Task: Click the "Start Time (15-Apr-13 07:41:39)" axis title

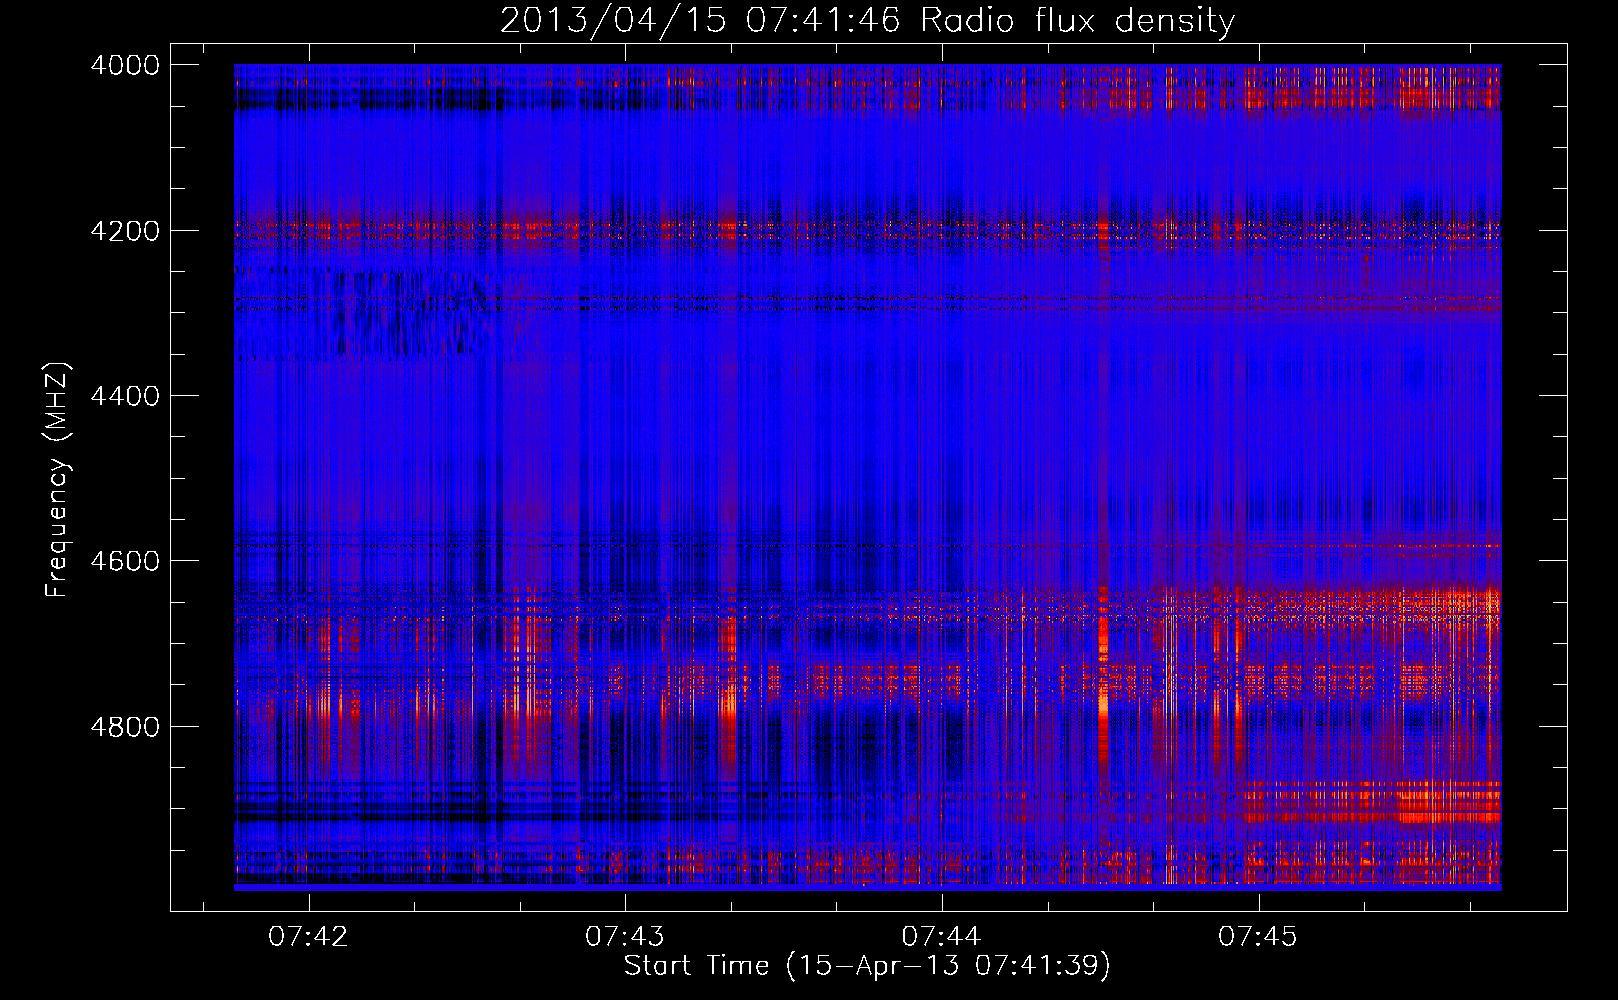Action: click(x=867, y=966)
